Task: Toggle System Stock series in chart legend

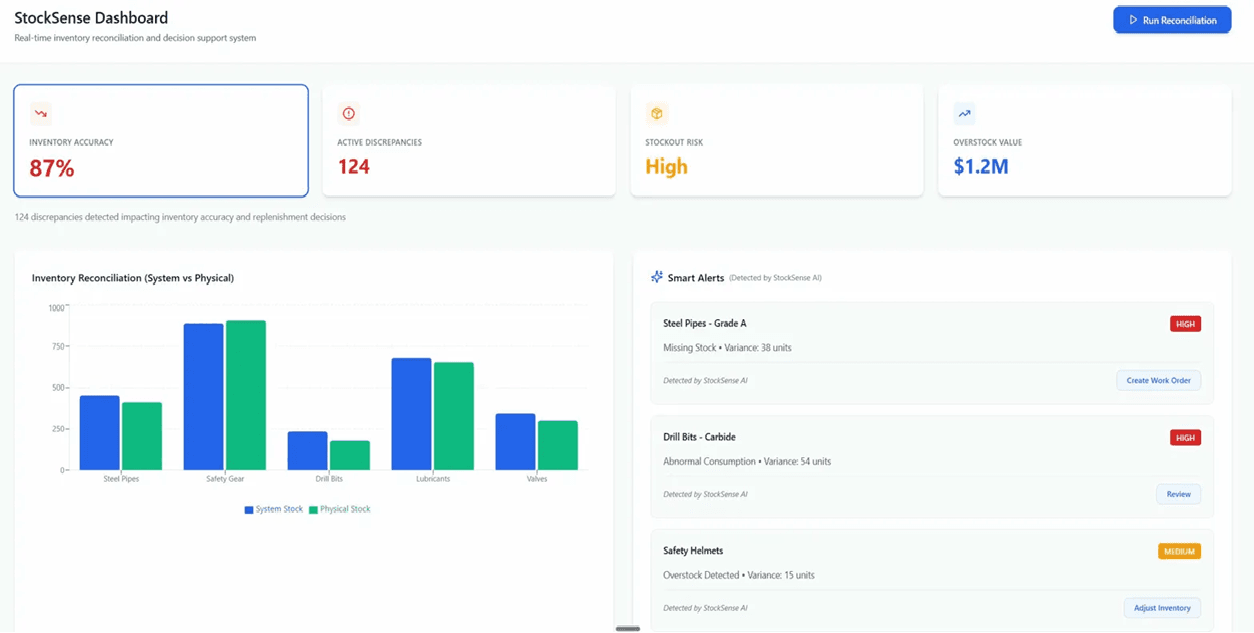Action: 274,509
